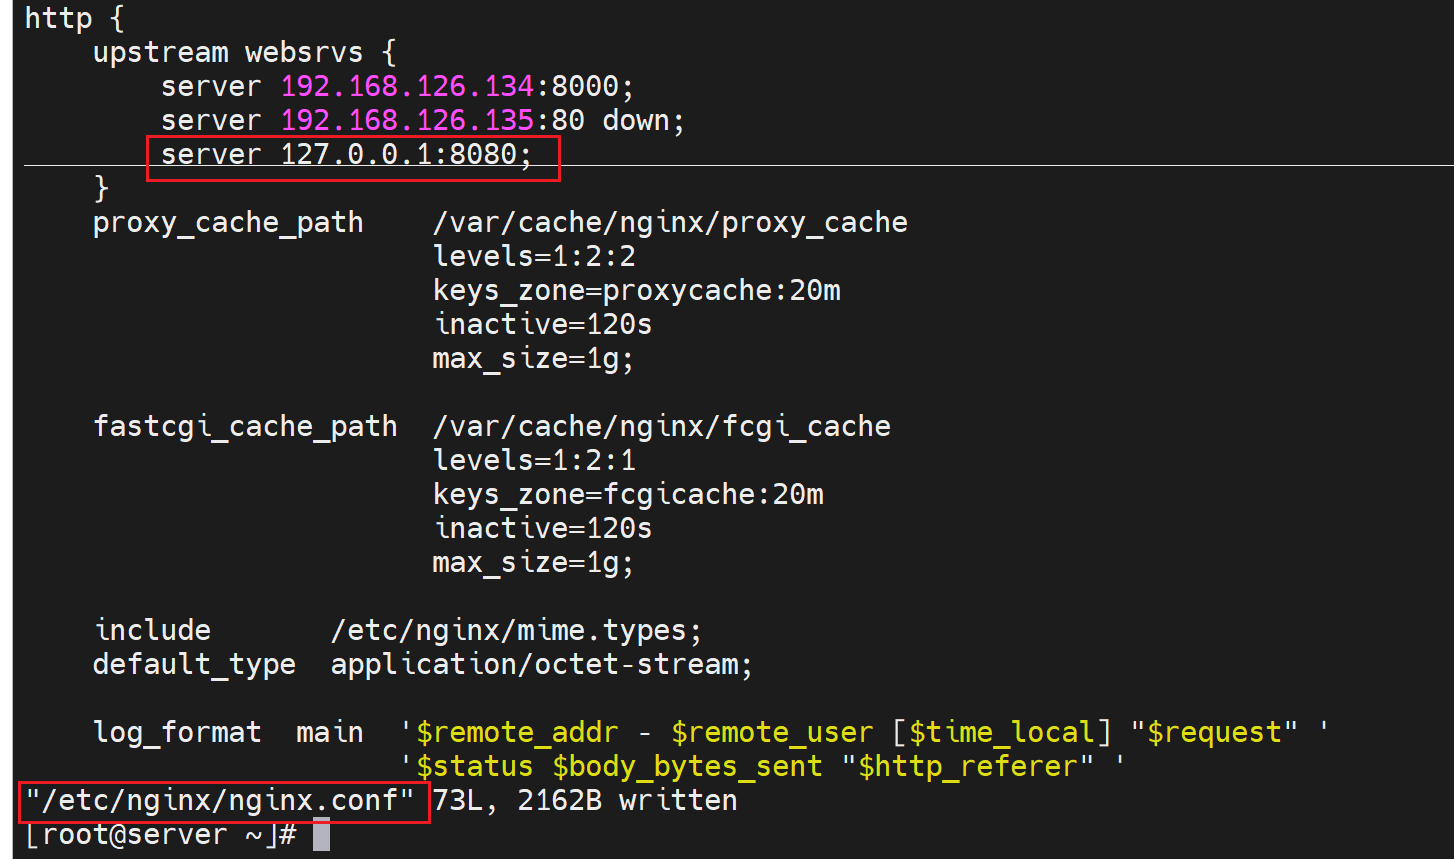Click the levels=1:2:1 parameter

pyautogui.click(x=534, y=460)
